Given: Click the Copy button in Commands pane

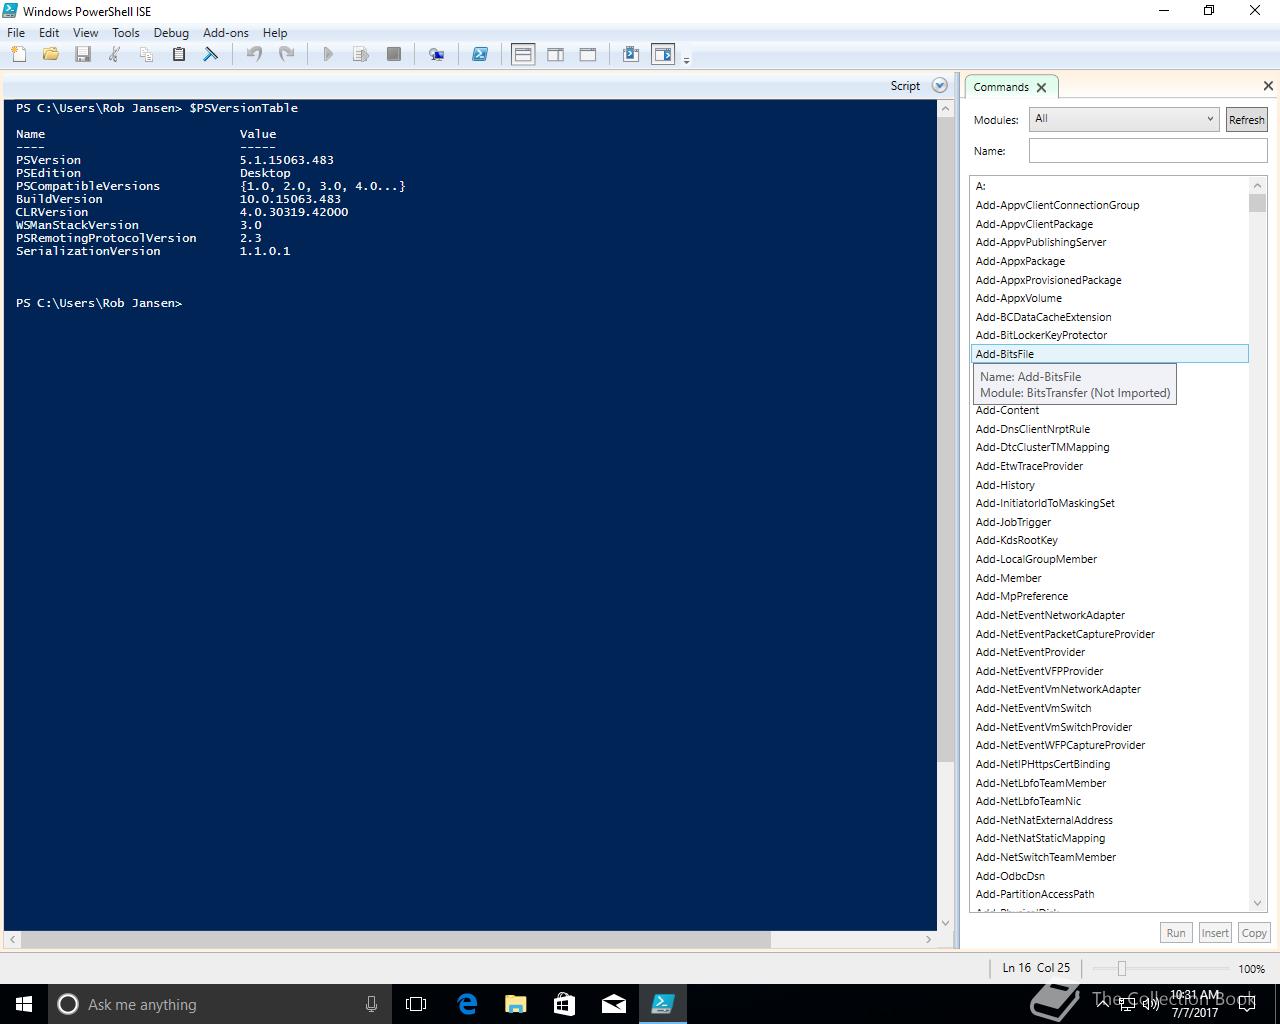Looking at the screenshot, I should click(1254, 933).
